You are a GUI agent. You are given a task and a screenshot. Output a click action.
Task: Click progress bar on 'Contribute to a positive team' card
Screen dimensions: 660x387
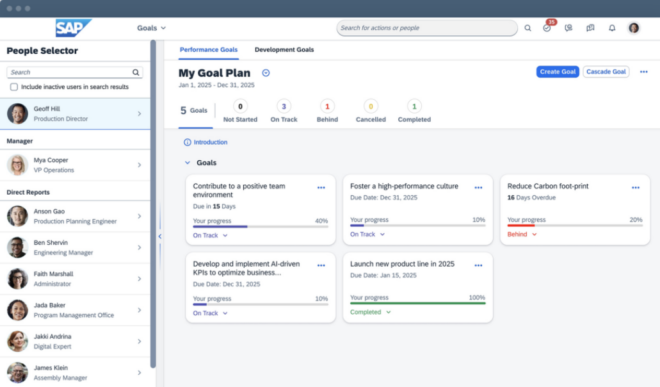point(261,227)
